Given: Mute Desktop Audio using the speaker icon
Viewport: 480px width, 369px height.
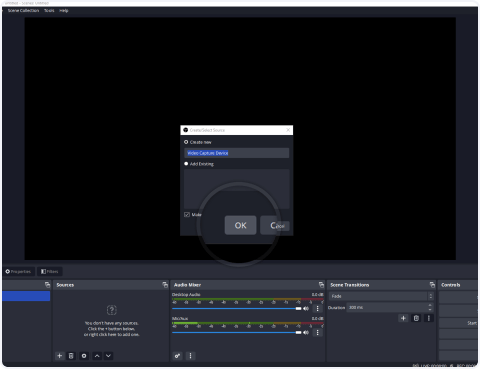Looking at the screenshot, I should click(306, 308).
